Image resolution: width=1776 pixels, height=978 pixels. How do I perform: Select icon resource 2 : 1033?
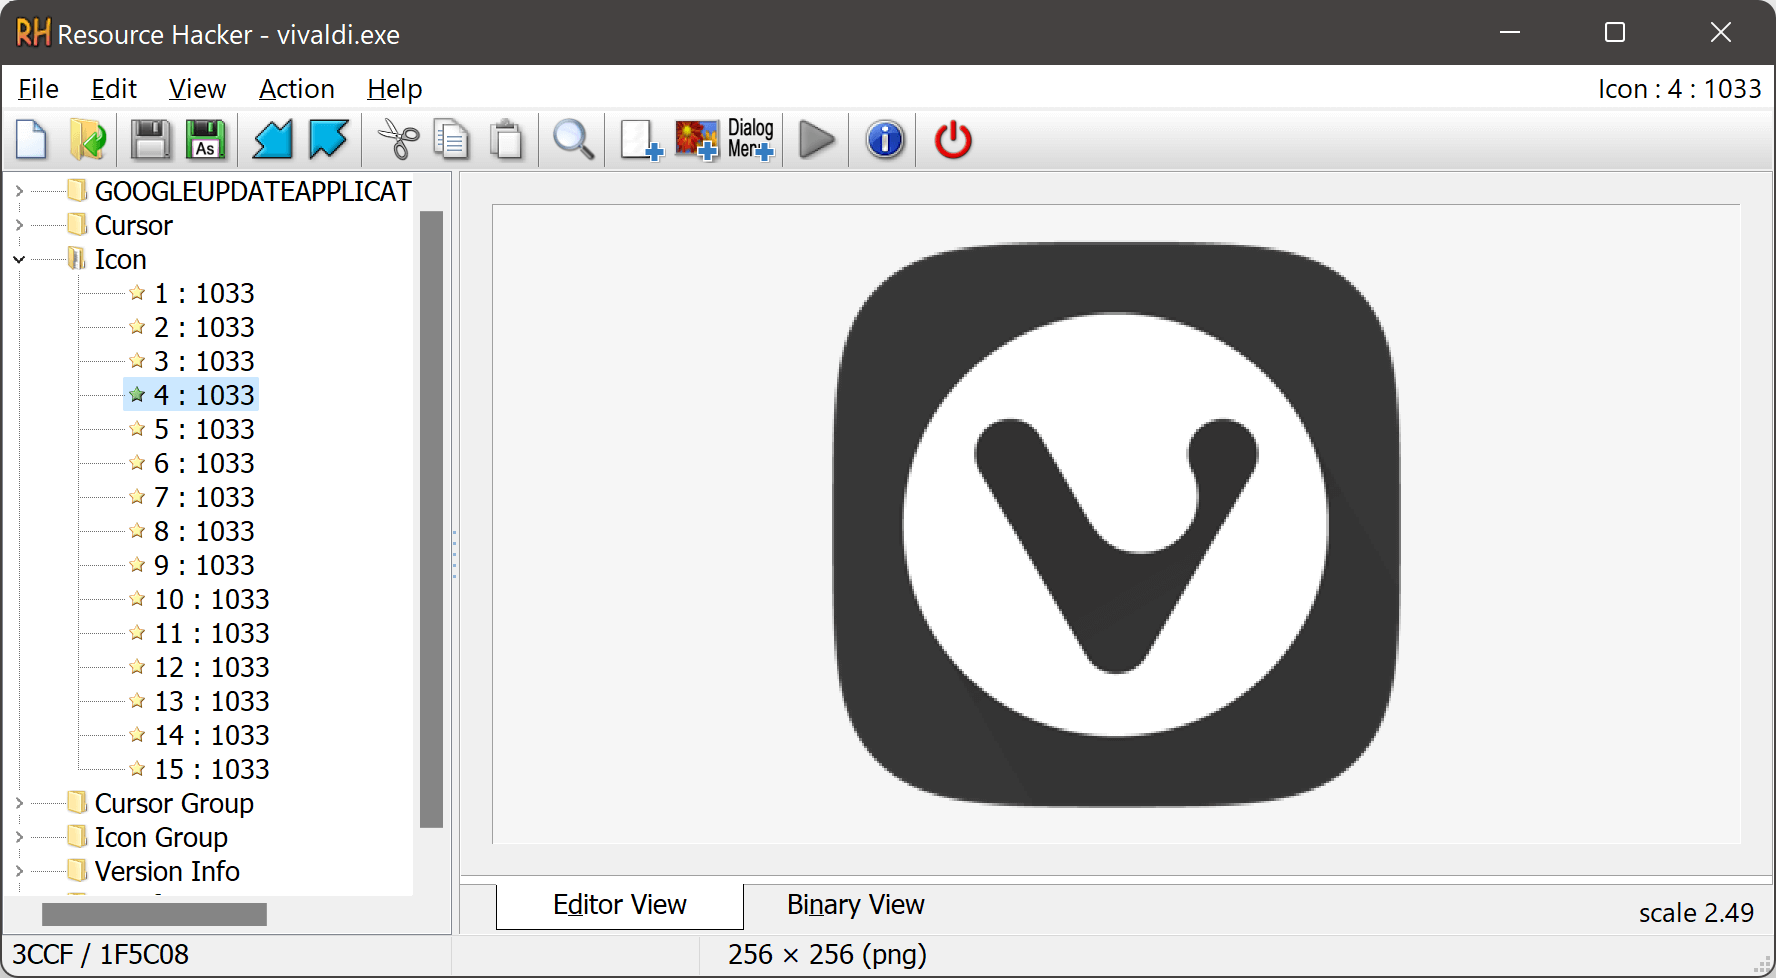pyautogui.click(x=204, y=327)
